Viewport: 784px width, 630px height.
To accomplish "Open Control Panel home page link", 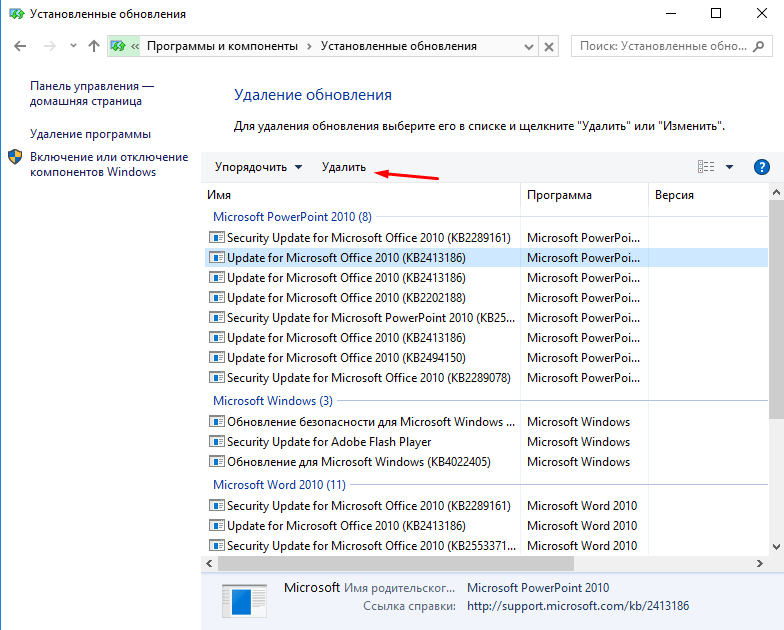I will pos(92,94).
